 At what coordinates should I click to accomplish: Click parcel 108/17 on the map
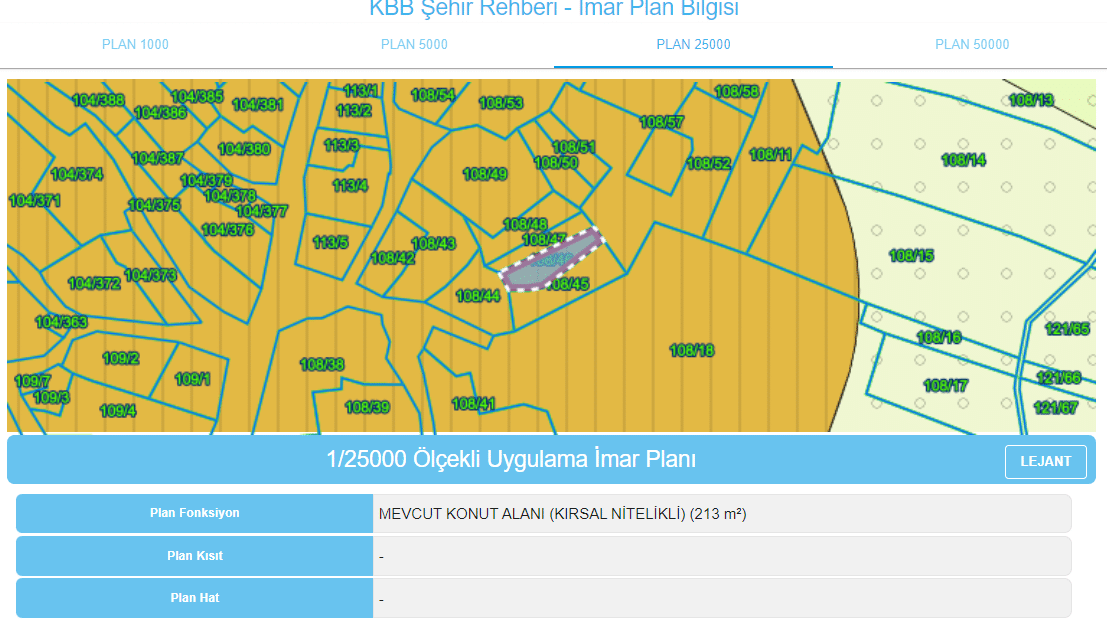(x=945, y=385)
